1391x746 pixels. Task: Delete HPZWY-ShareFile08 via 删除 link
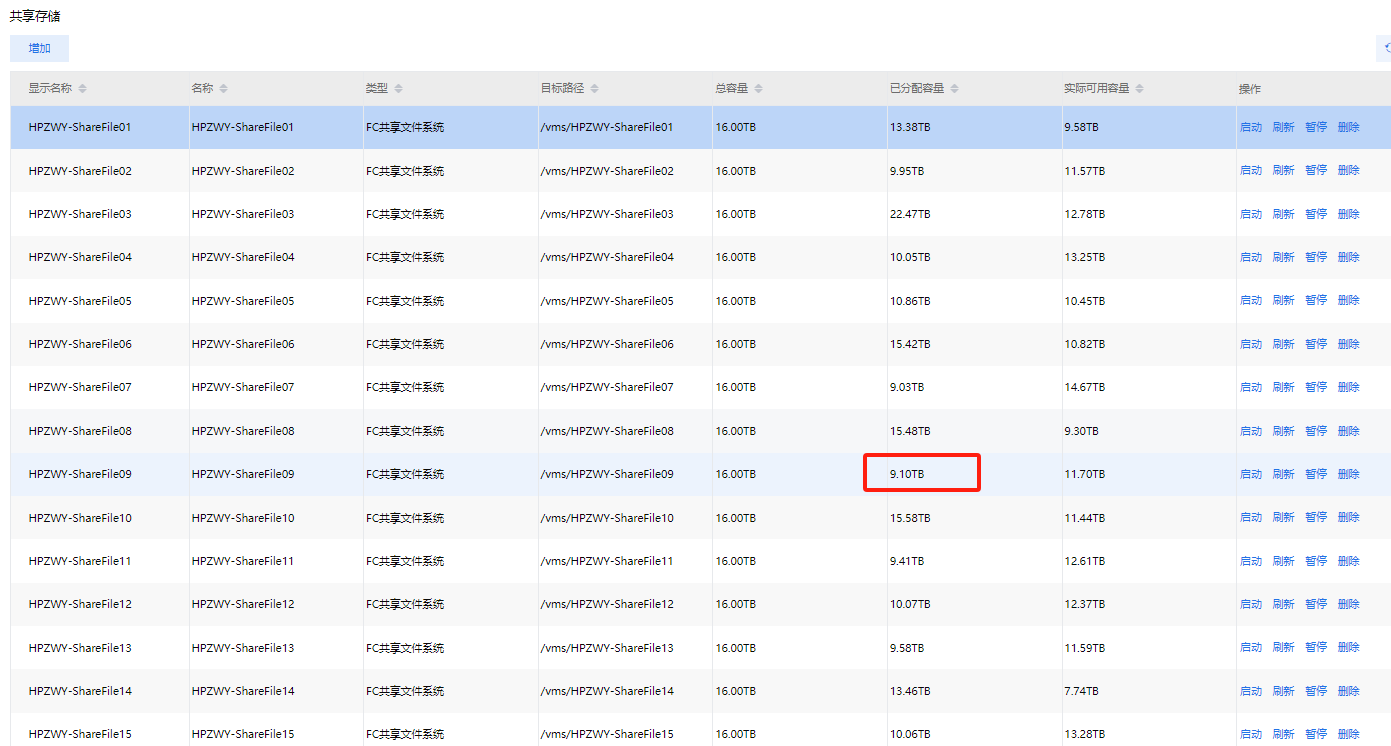pos(1349,431)
